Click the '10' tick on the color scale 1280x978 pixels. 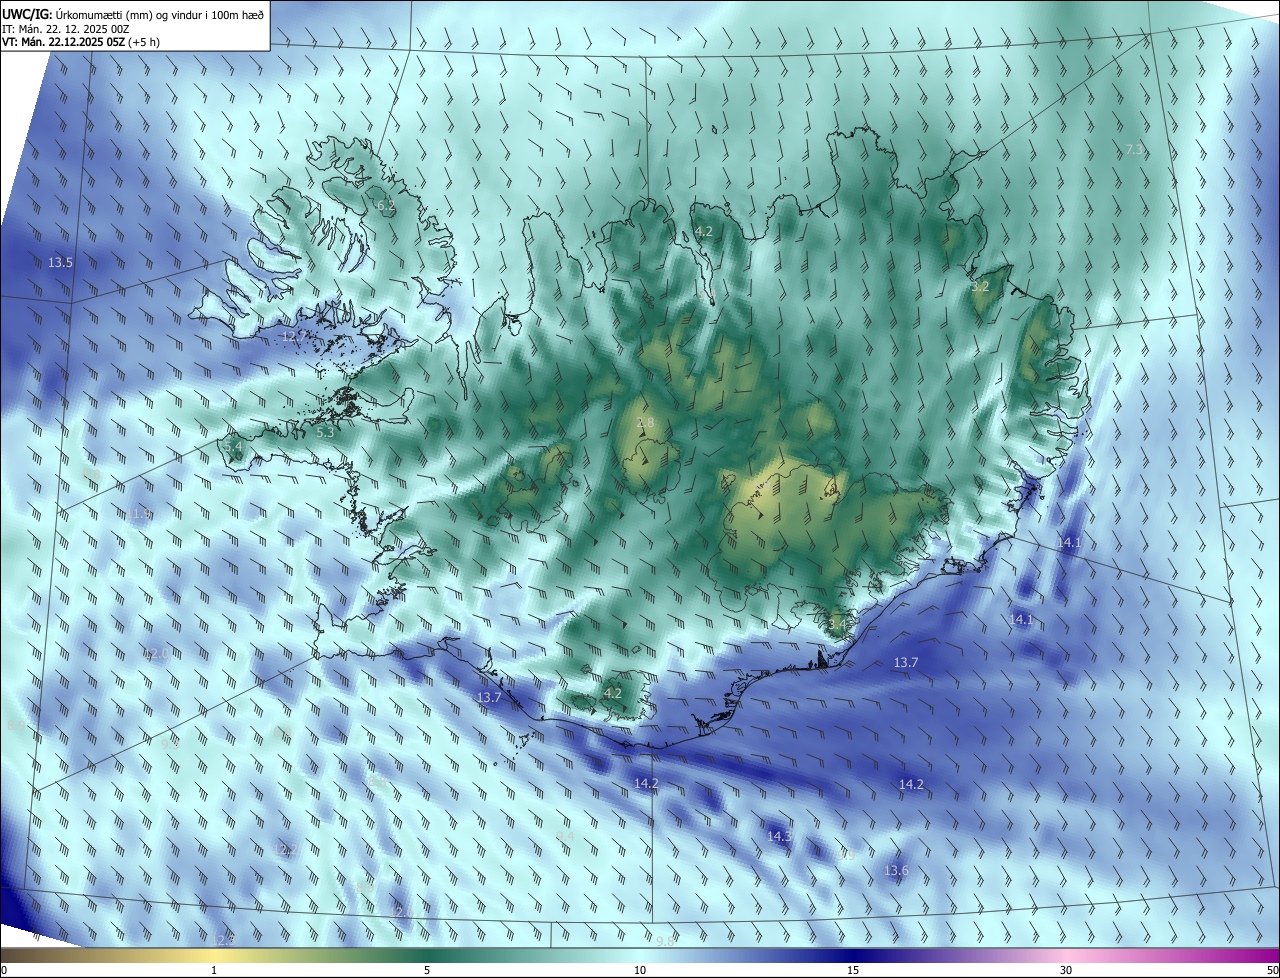click(640, 970)
